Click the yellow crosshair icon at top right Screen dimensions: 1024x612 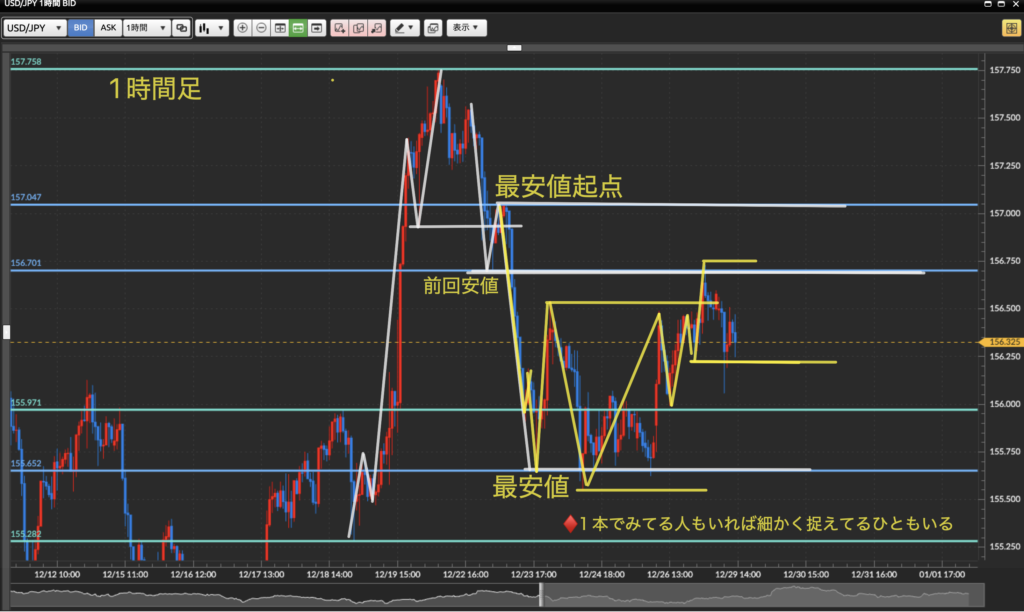pos(1009,28)
